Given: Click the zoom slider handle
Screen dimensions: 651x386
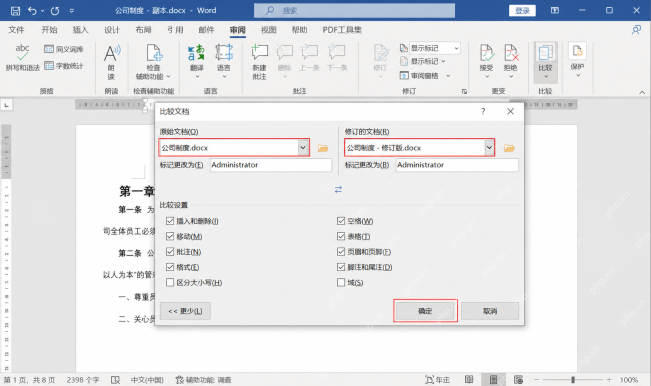Looking at the screenshot, I should [573, 379].
